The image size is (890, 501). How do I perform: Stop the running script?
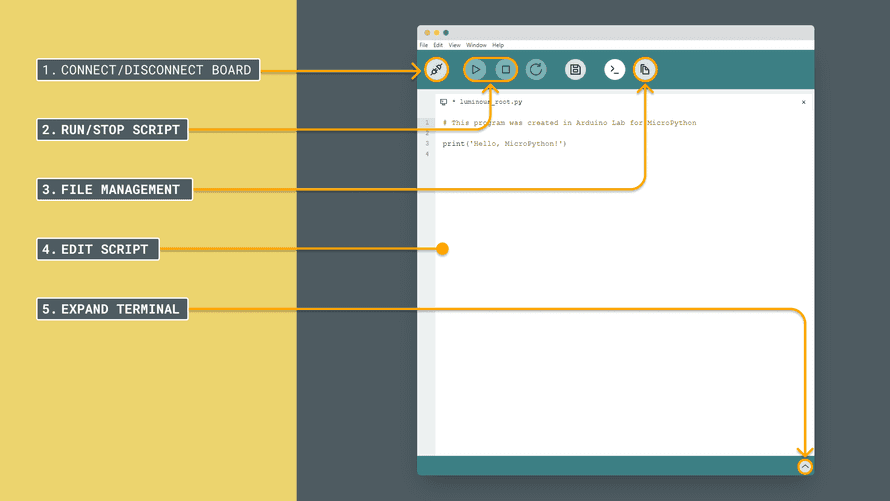(x=505, y=70)
